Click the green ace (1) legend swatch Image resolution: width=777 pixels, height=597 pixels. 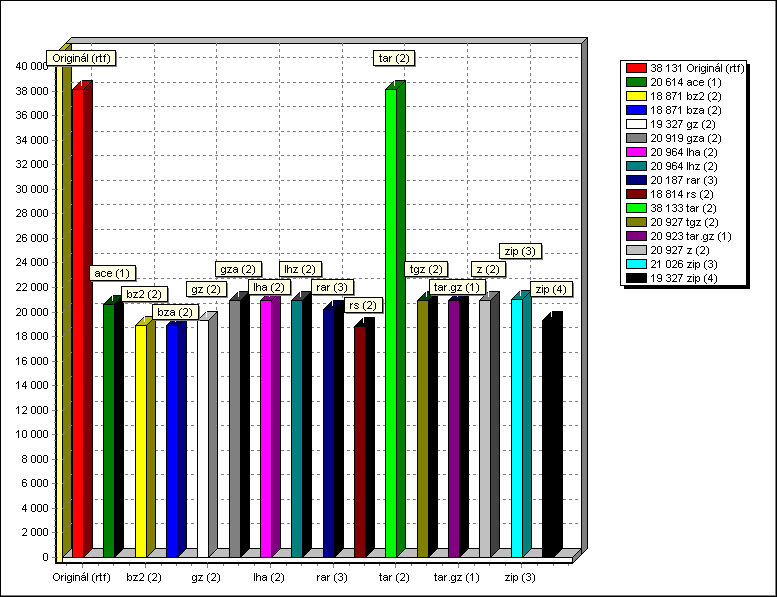coord(636,82)
